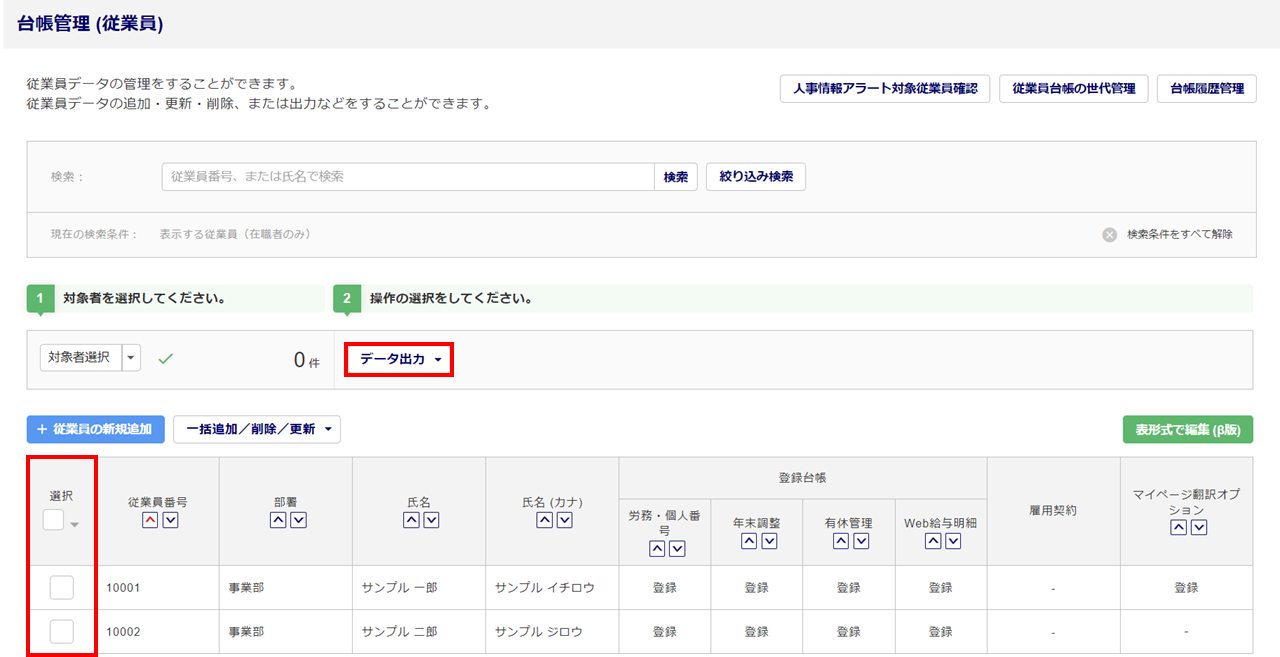Click descending sort arrow under 氏名
This screenshot has width=1280, height=657.
coord(431,520)
